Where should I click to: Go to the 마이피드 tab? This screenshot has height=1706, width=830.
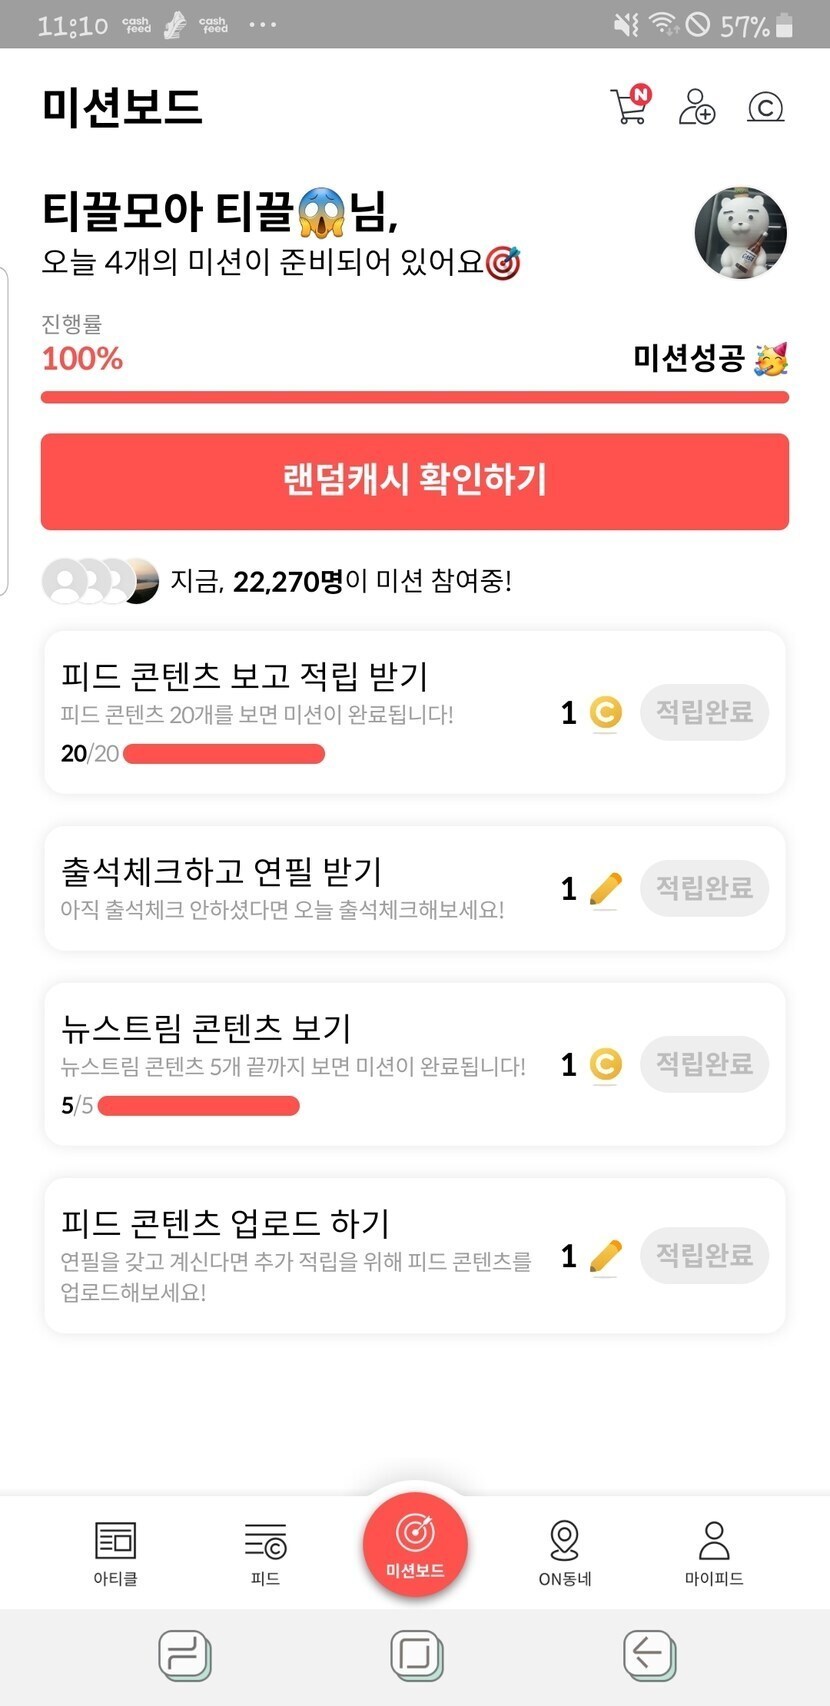click(714, 1552)
